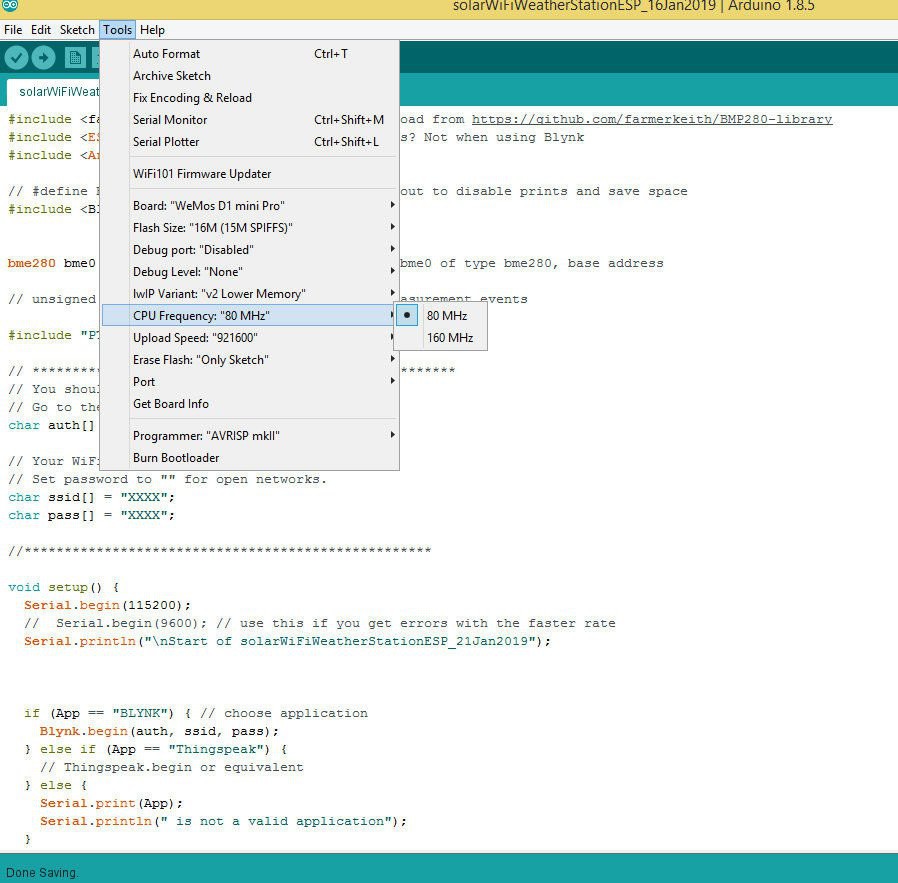Image resolution: width=898 pixels, height=883 pixels.
Task: Expand the Debug port submenu
Action: (249, 250)
